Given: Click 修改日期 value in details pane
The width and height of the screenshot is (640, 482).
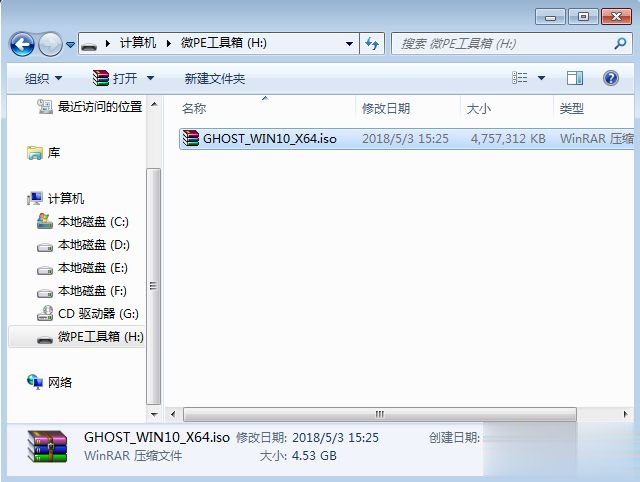Looking at the screenshot, I should click(336, 438).
